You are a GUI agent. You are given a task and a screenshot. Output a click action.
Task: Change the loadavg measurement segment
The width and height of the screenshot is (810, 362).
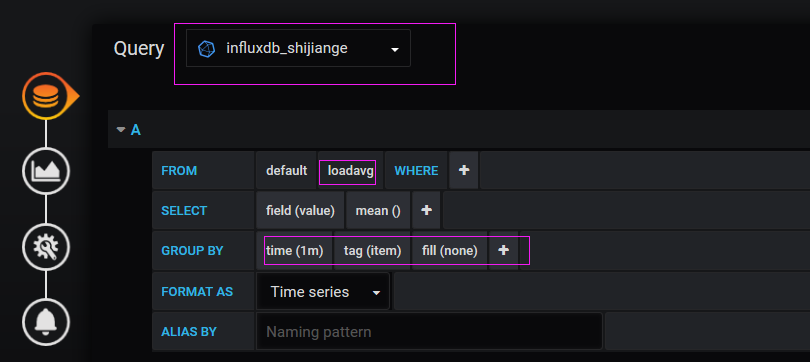(x=350, y=170)
